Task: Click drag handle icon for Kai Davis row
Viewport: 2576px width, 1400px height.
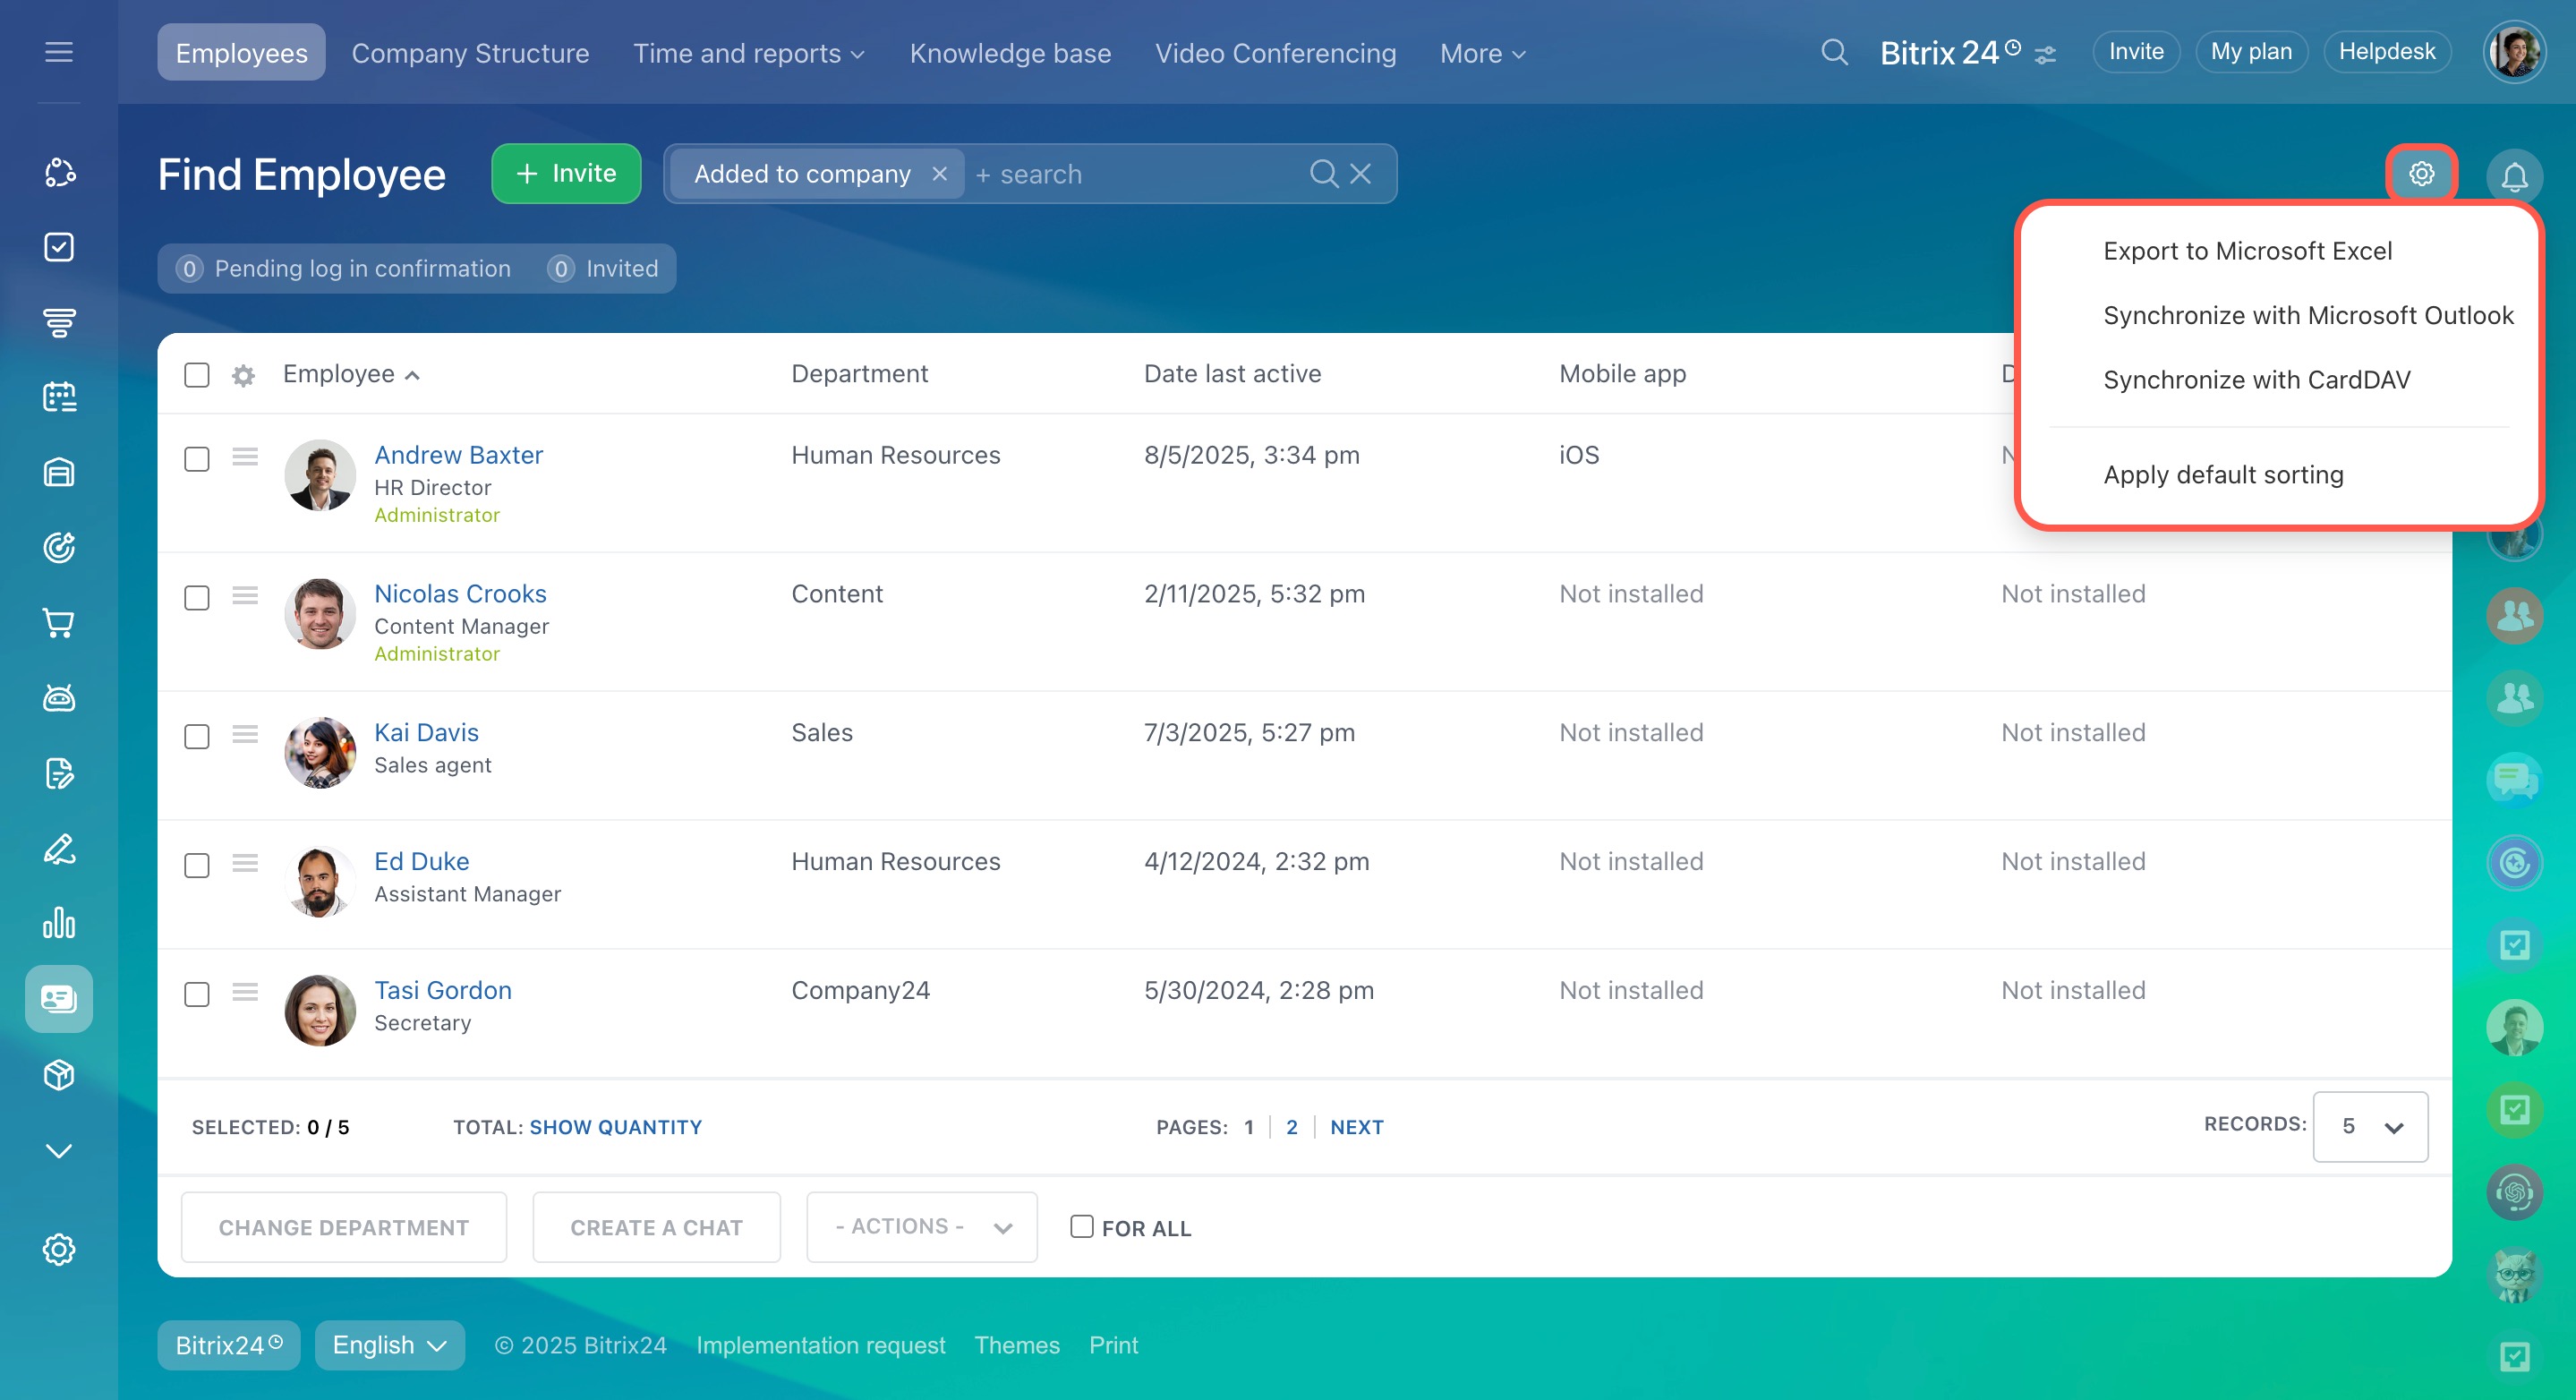Action: pyautogui.click(x=245, y=735)
